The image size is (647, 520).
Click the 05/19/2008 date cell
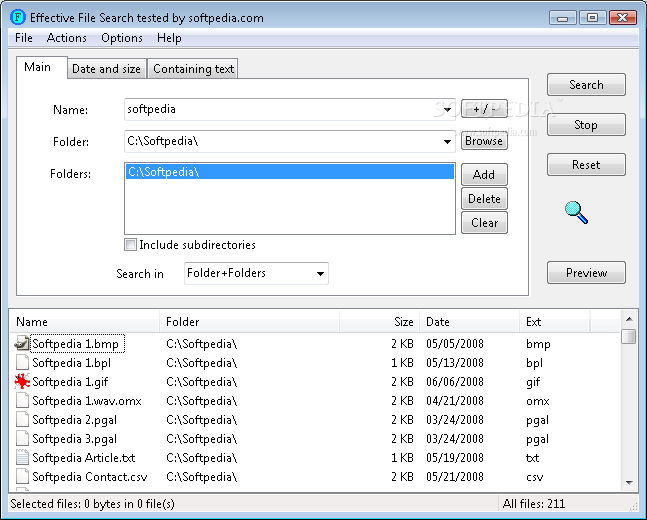pyautogui.click(x=455, y=457)
